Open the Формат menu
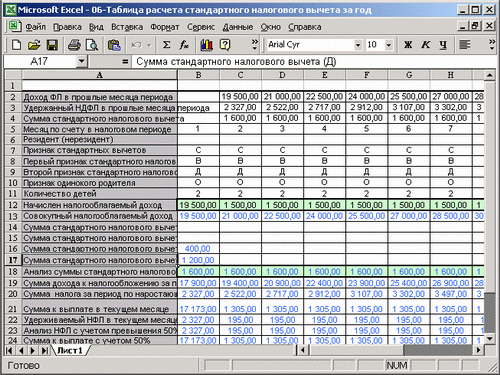The image size is (500, 375). (x=165, y=27)
